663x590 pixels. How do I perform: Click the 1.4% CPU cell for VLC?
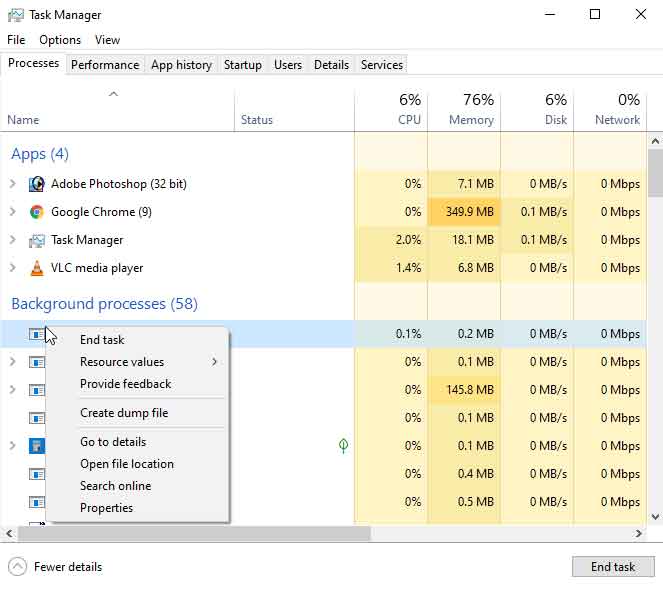391,268
